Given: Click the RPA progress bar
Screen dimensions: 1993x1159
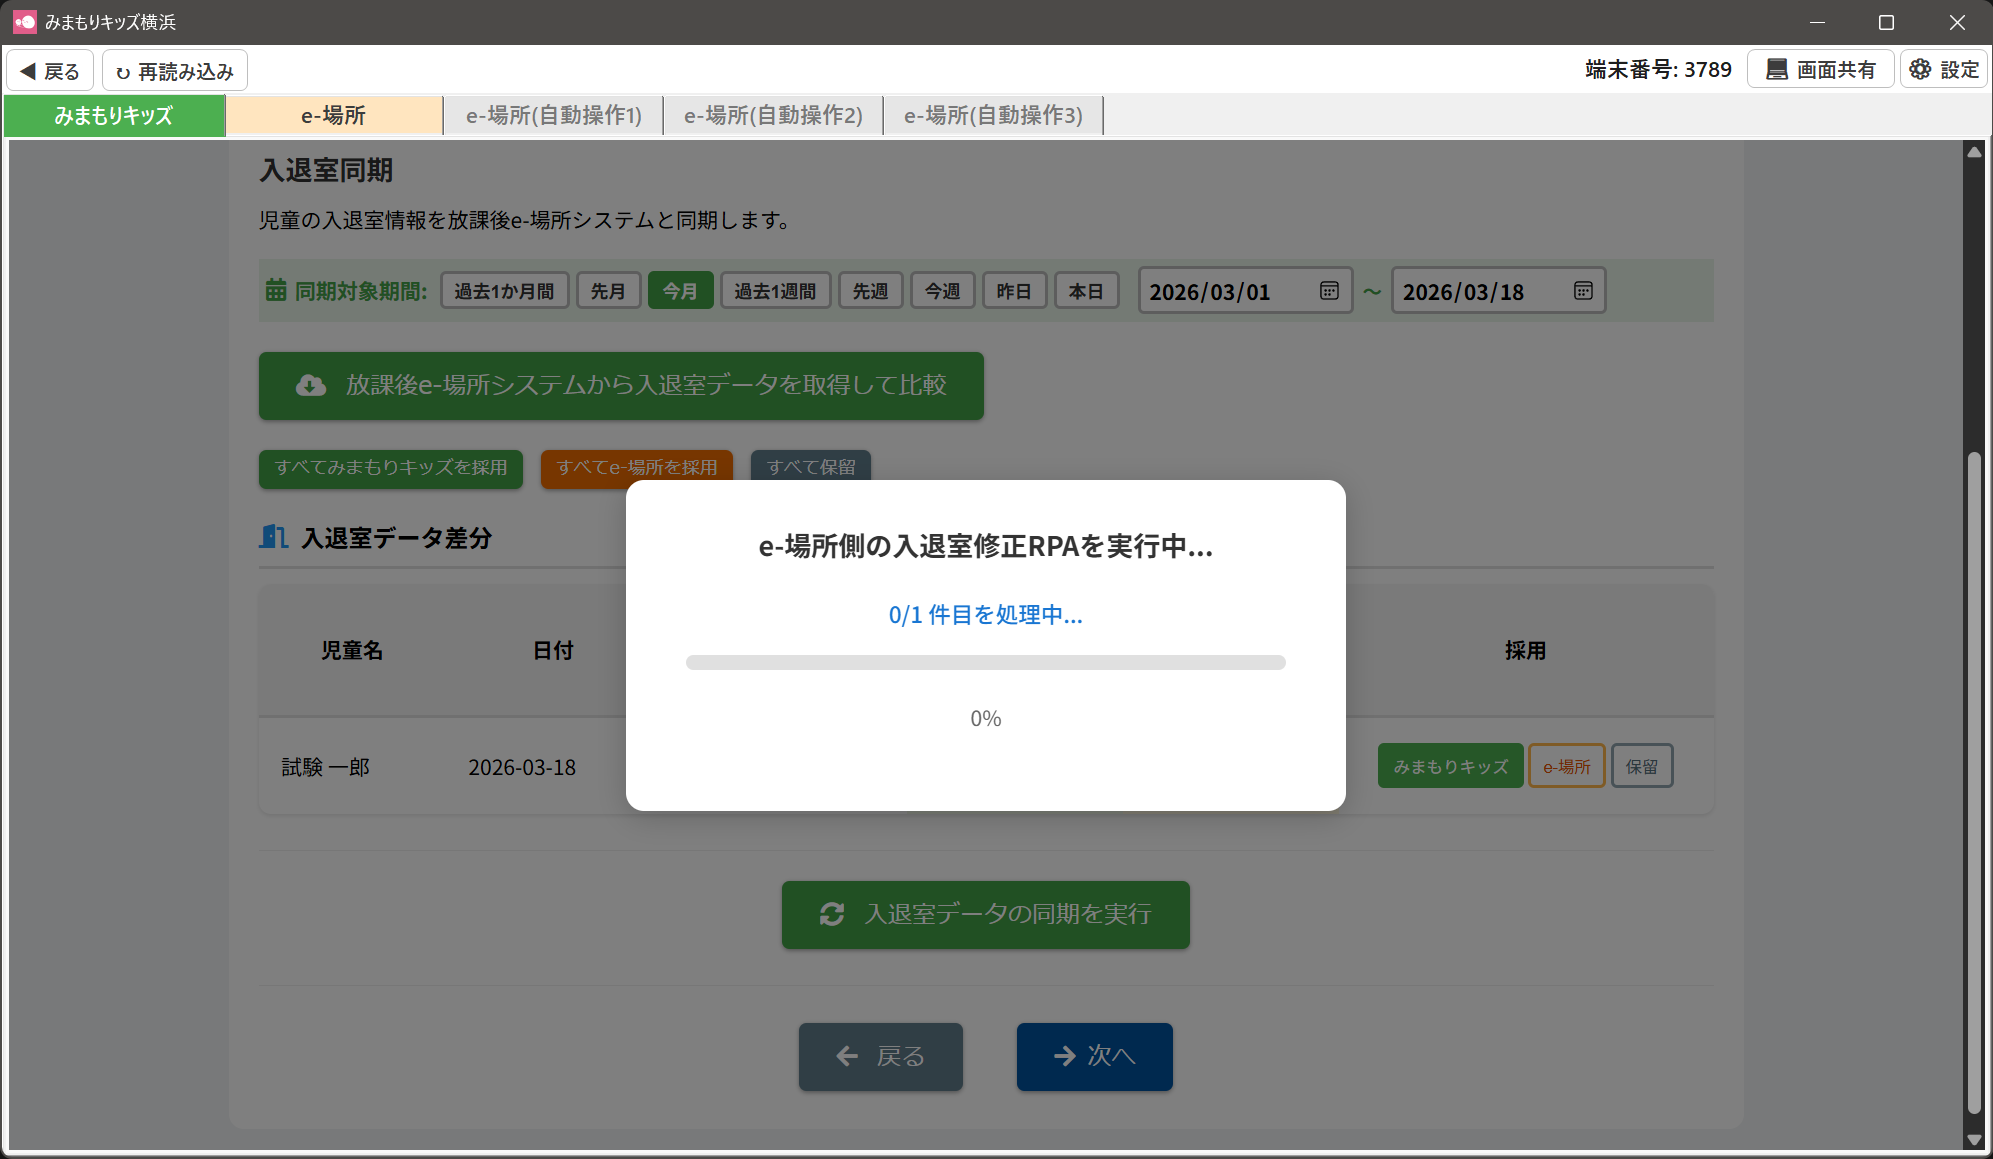Looking at the screenshot, I should [985, 662].
